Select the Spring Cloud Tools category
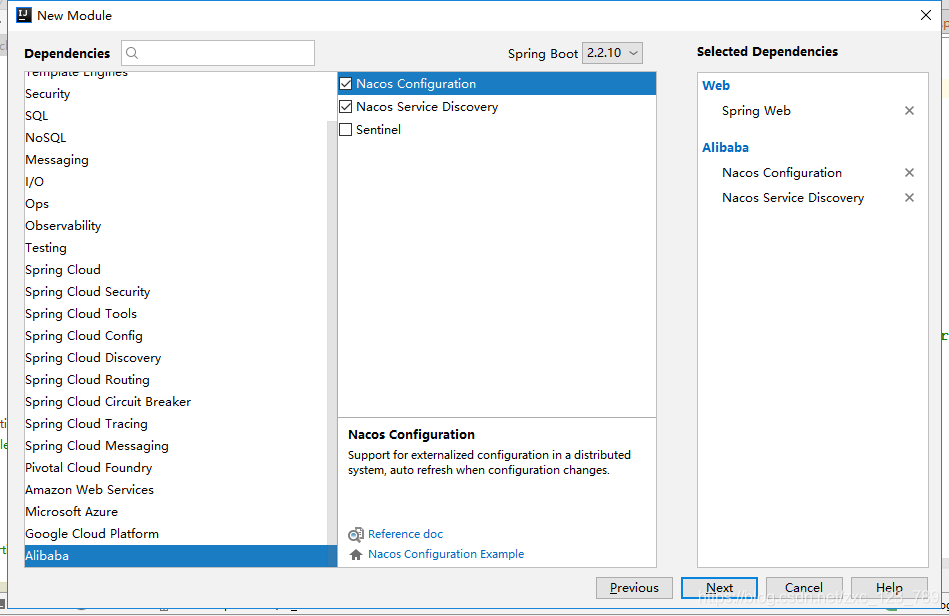949x616 pixels. (176, 313)
